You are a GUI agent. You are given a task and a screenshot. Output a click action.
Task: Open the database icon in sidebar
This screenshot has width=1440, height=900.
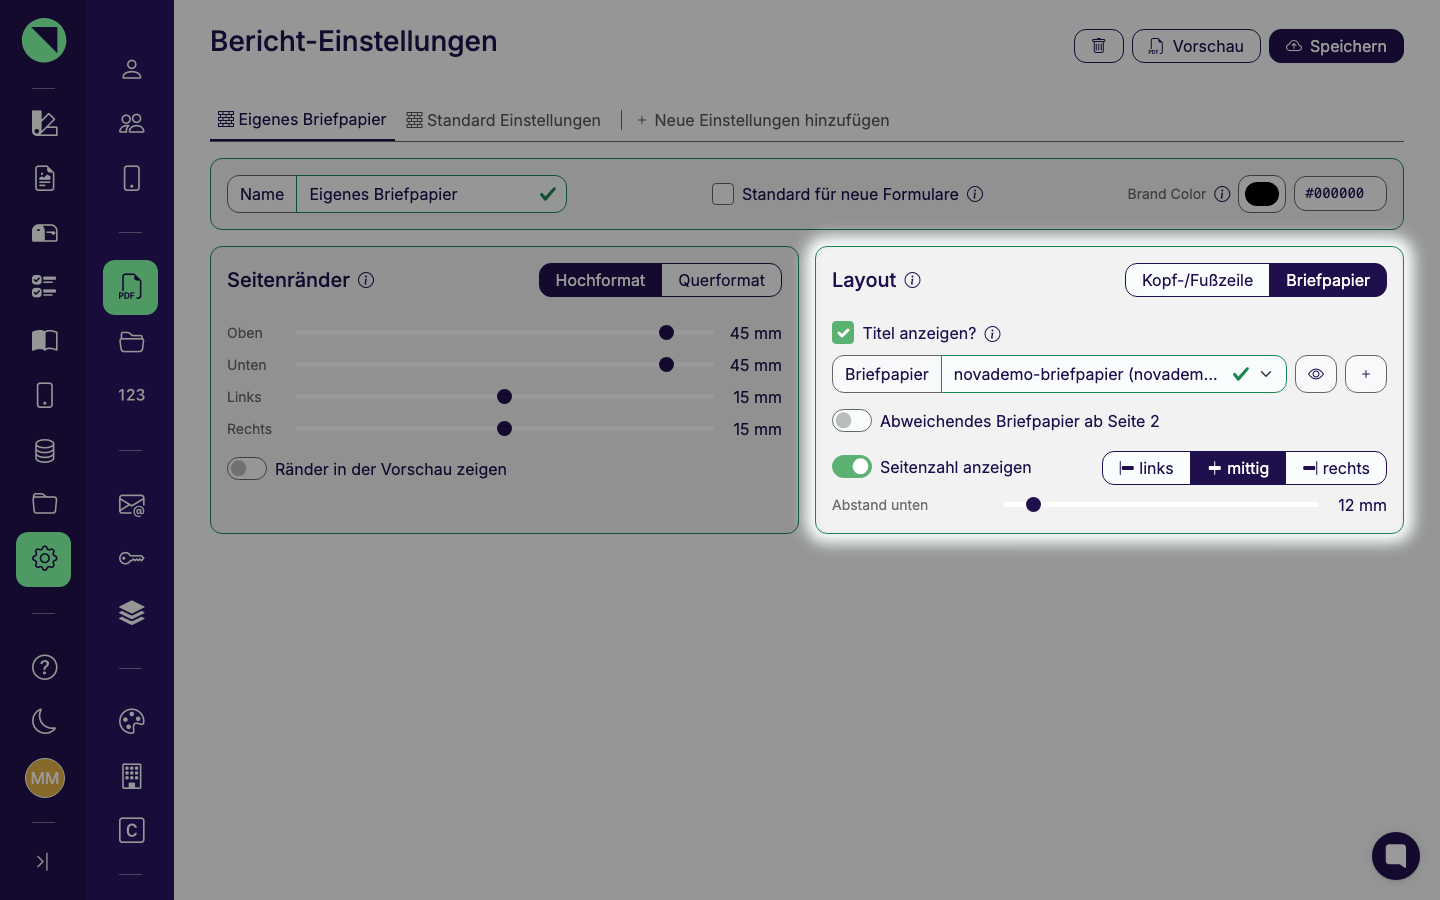click(44, 451)
